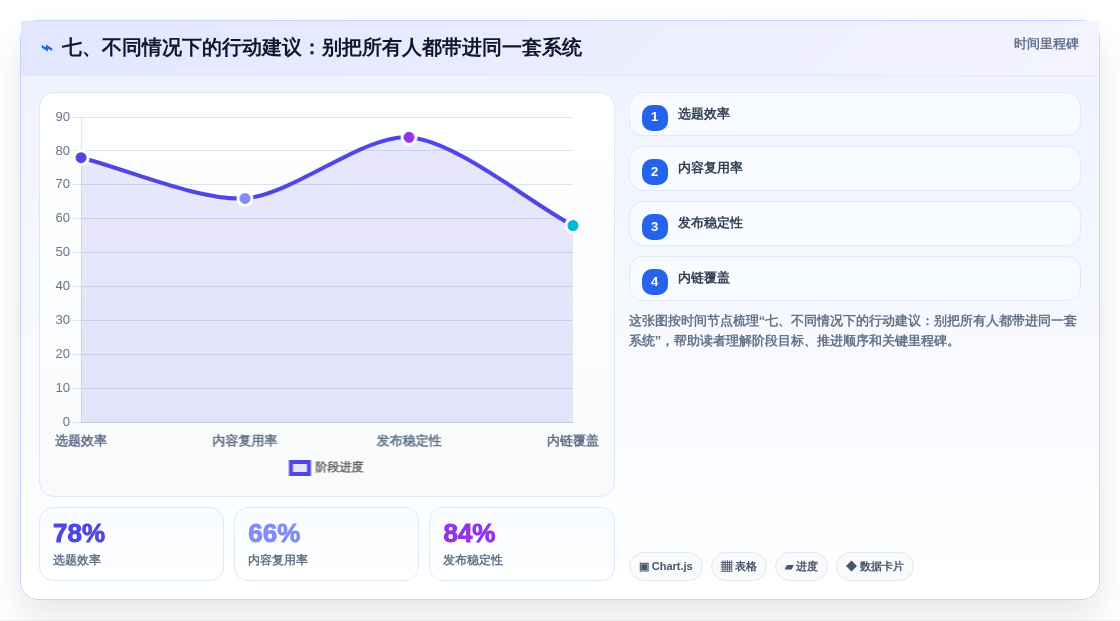Click the purple data point for 发布稳定性

pyautogui.click(x=409, y=137)
